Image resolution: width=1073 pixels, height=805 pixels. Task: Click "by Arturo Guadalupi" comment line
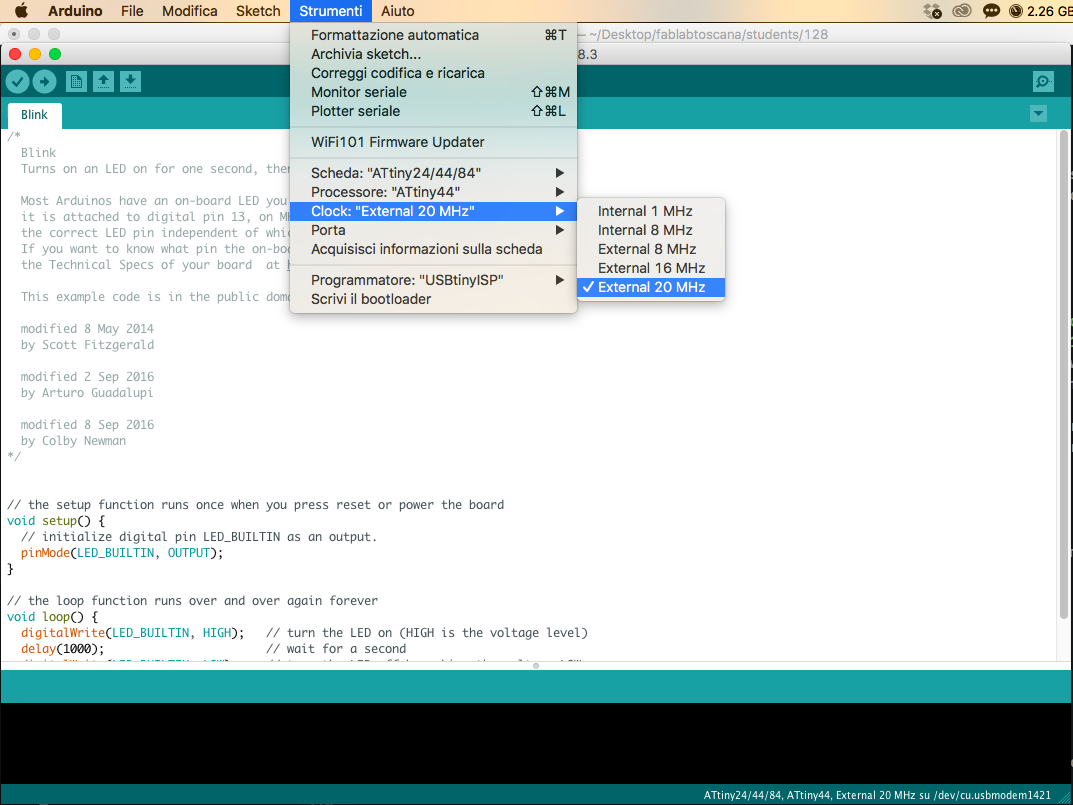[87, 393]
